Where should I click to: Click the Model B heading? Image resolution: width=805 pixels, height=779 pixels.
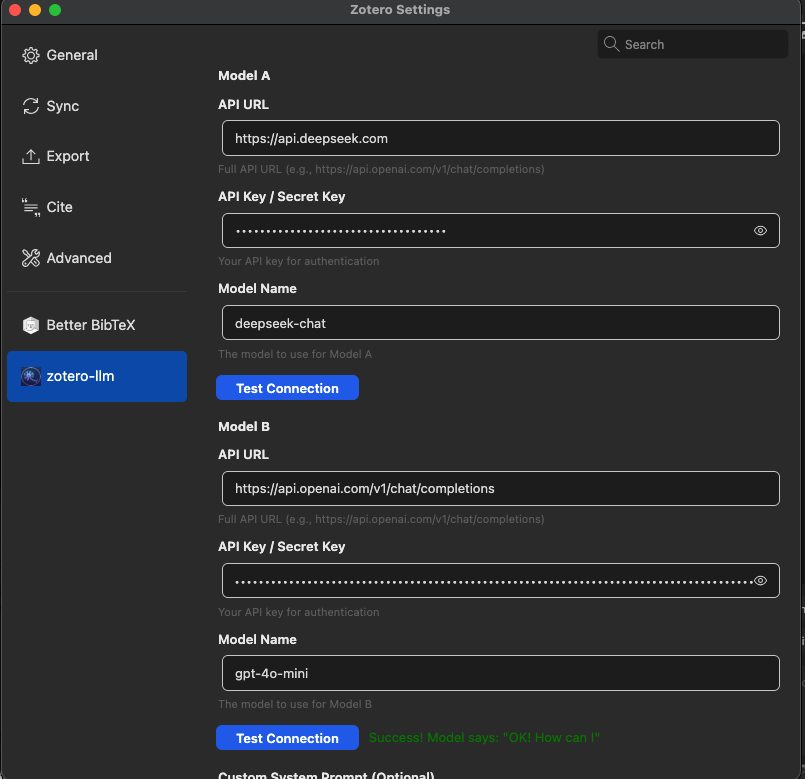[244, 427]
